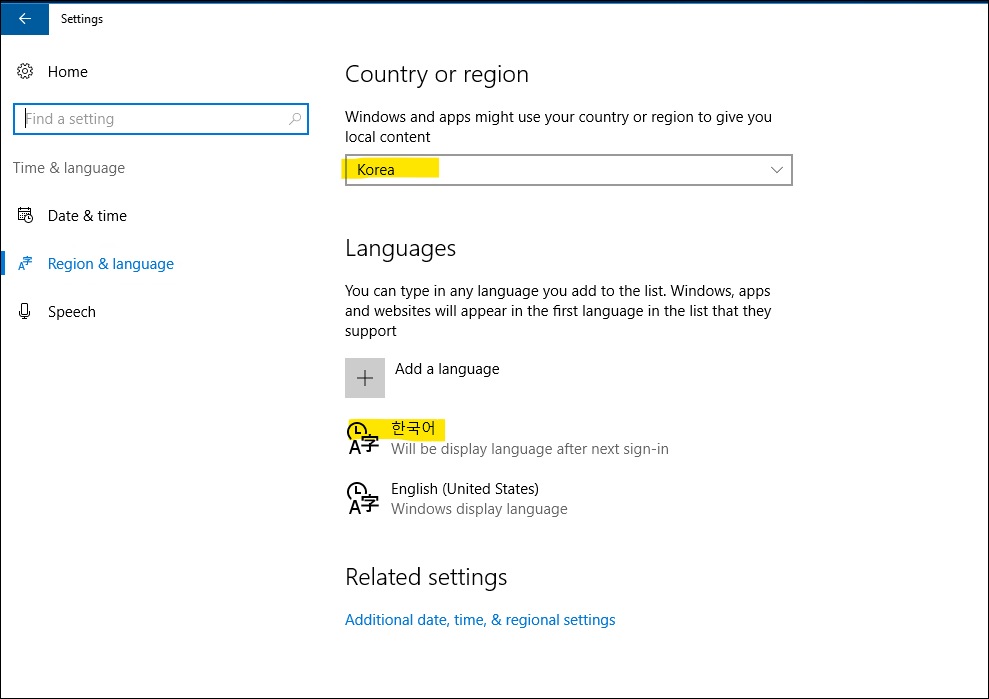Click the Speech microphone icon

(x=25, y=312)
